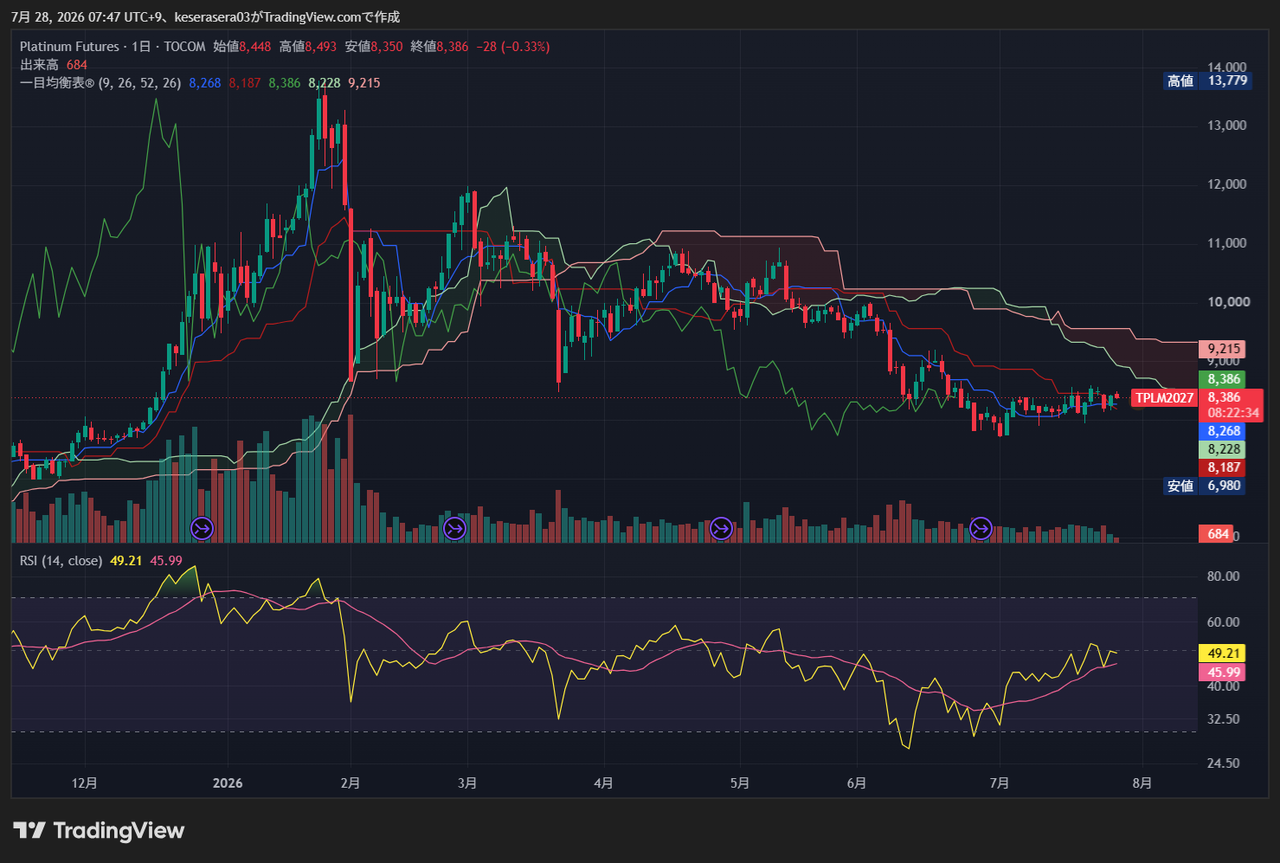Click the 80.00 RSI scale label
The width and height of the screenshot is (1280, 863).
click(1224, 577)
